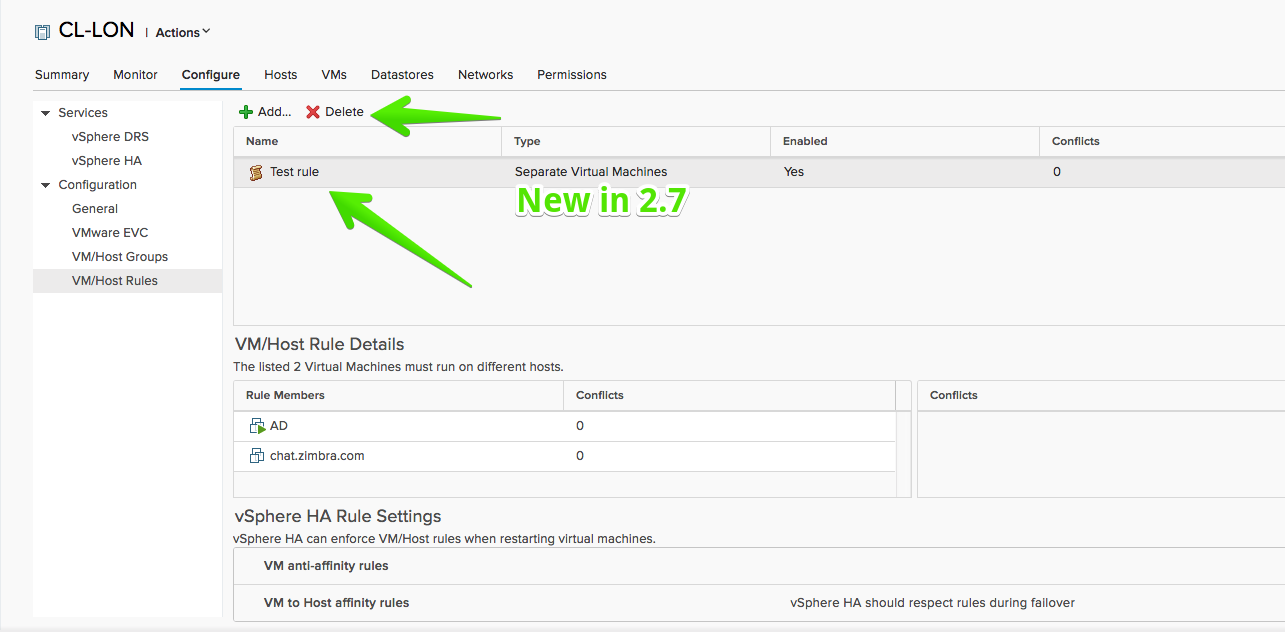Open VM/Host Groups section

tap(120, 257)
